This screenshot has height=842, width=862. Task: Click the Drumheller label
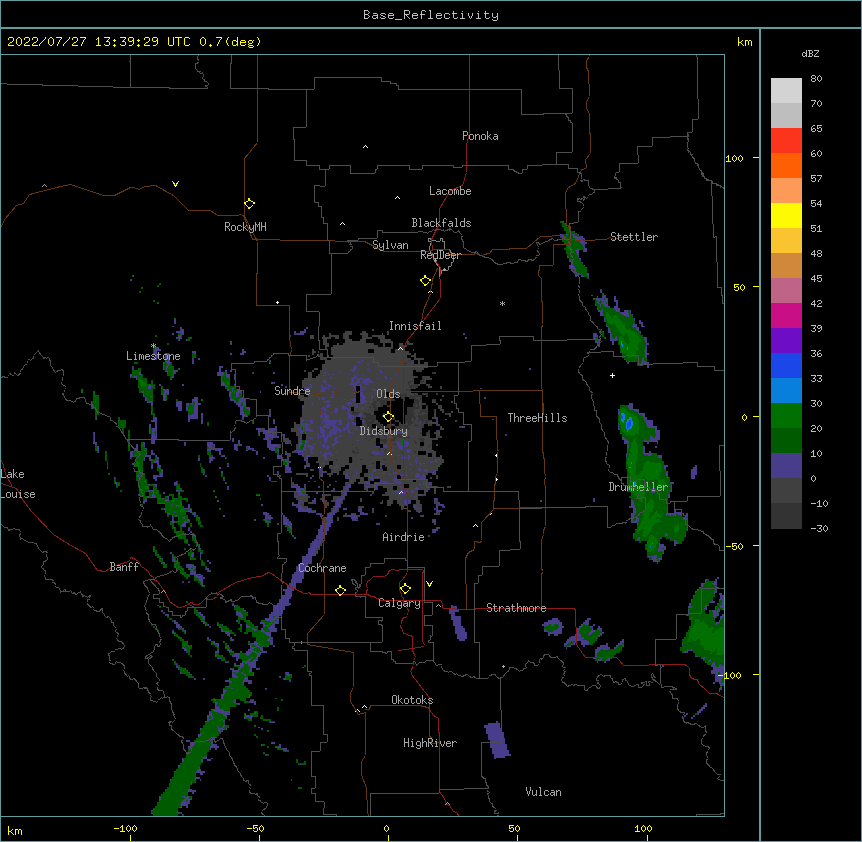638,487
